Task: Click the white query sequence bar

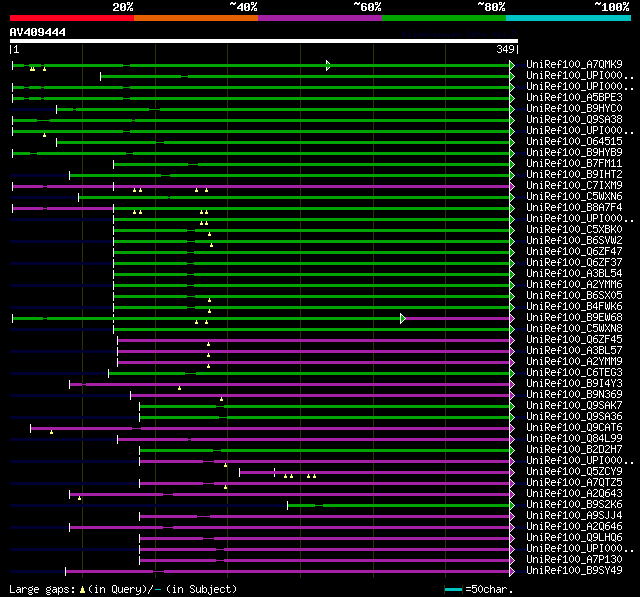Action: coord(264,41)
